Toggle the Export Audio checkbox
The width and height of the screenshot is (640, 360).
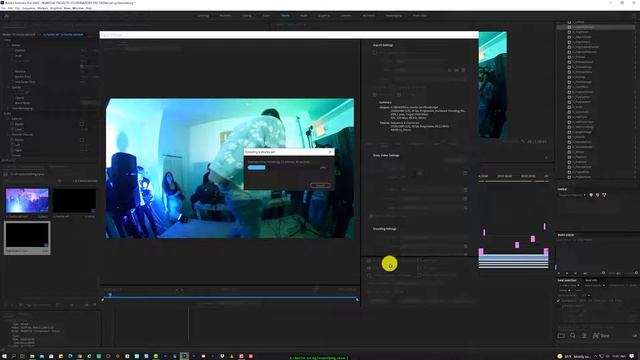pos(400,95)
